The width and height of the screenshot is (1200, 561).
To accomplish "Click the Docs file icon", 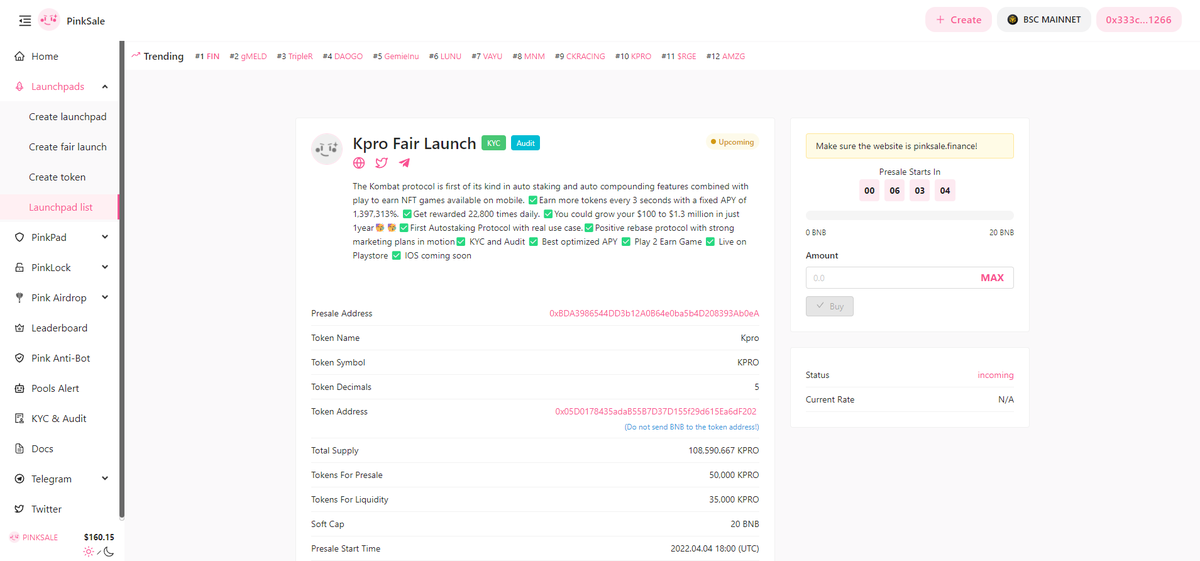I will point(20,449).
